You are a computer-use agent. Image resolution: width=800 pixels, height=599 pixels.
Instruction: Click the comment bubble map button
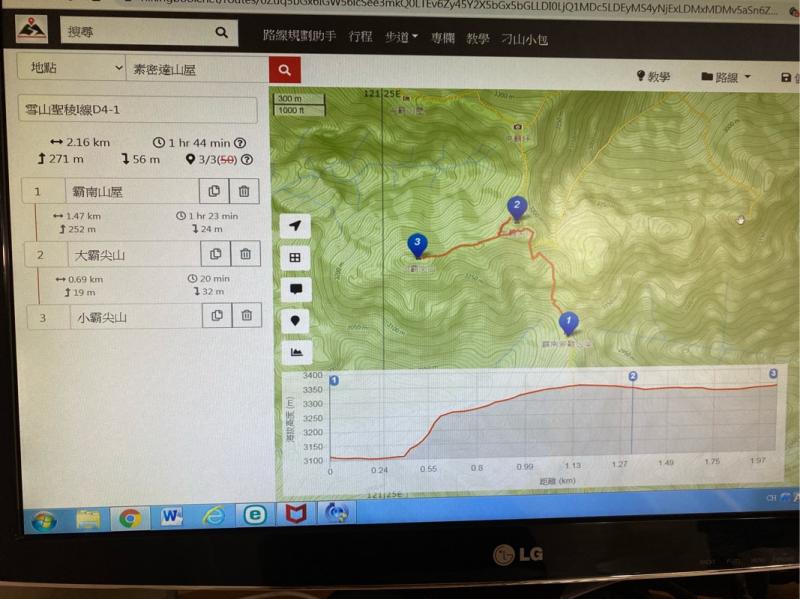[x=296, y=289]
